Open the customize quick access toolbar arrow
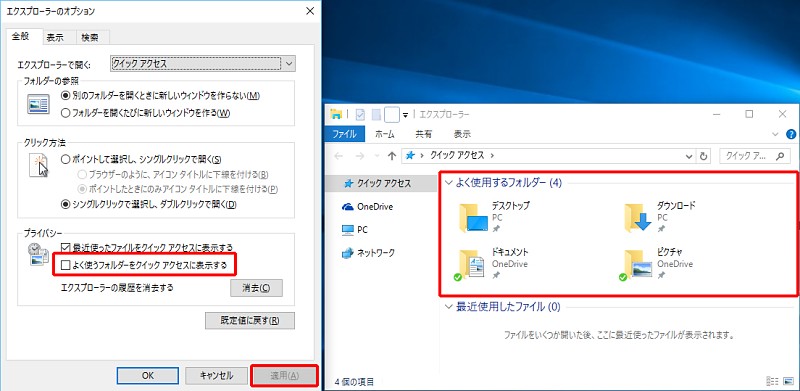 (x=405, y=115)
